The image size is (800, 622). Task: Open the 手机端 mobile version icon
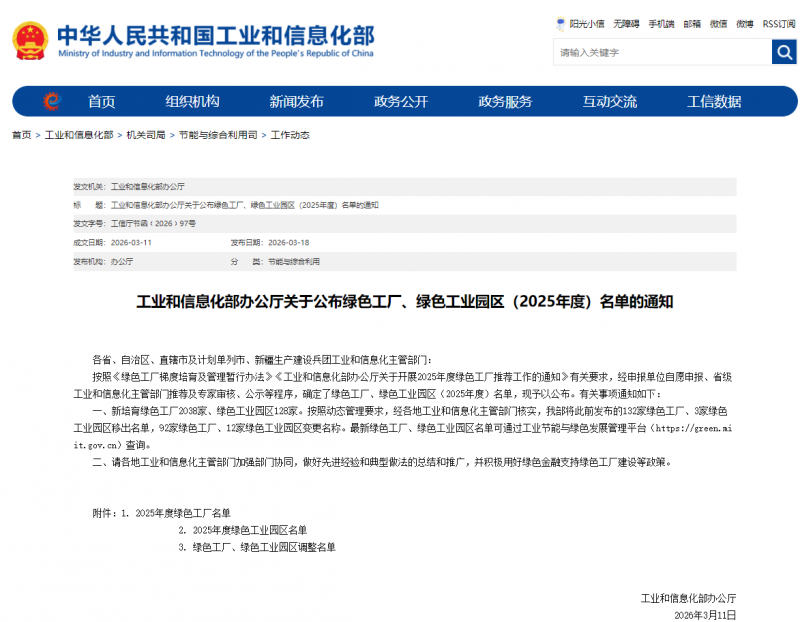[x=662, y=22]
